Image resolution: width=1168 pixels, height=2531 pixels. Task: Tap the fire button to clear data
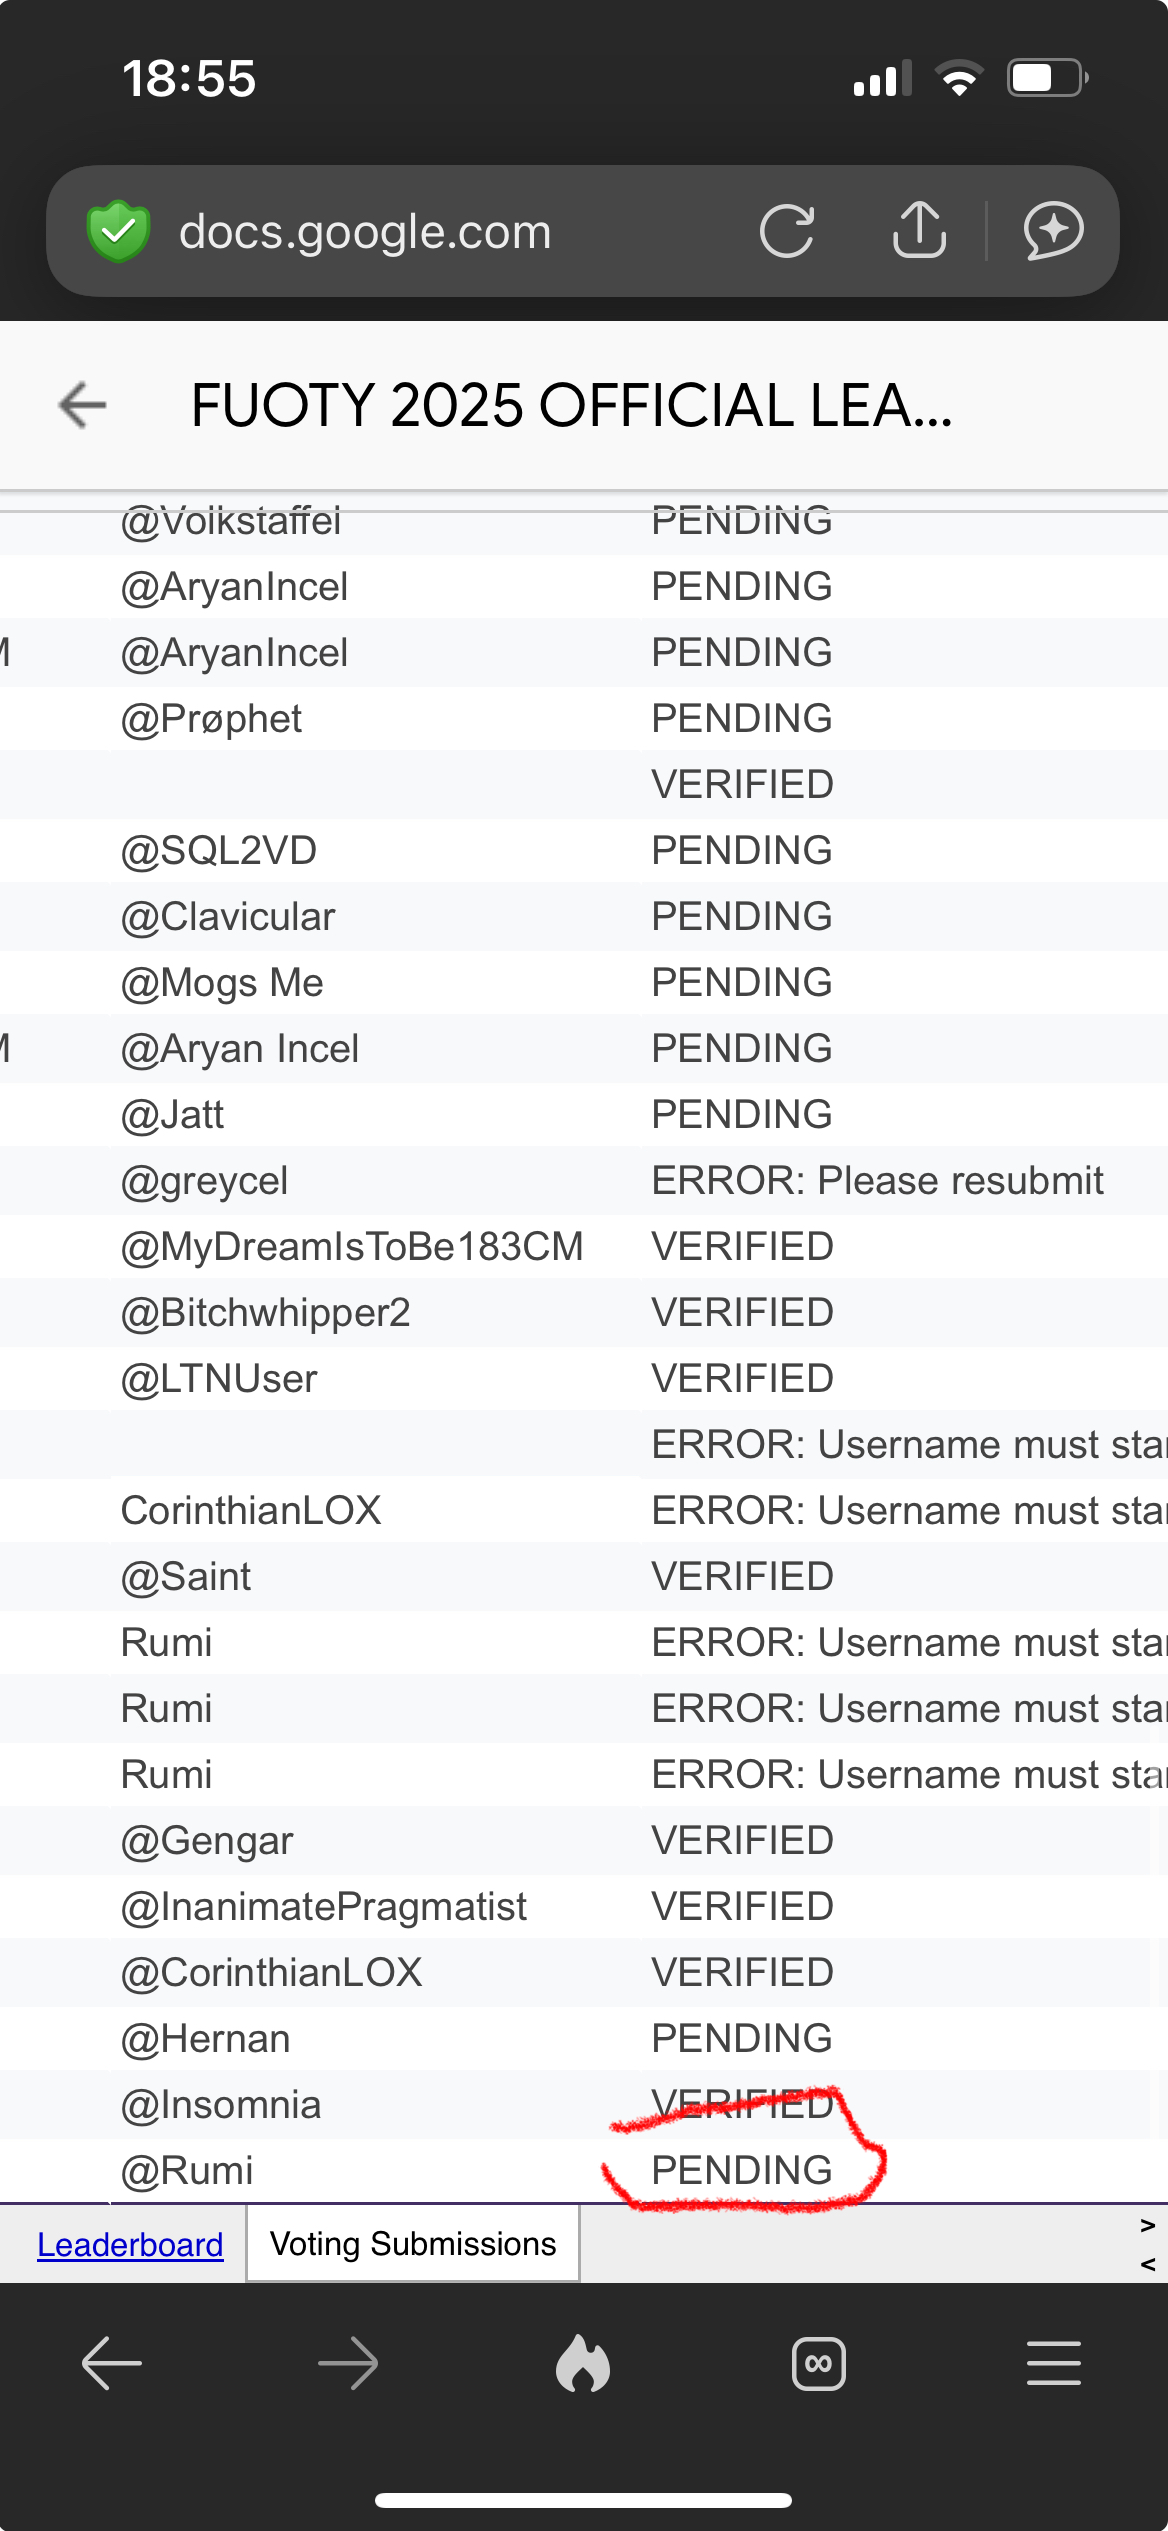583,2364
